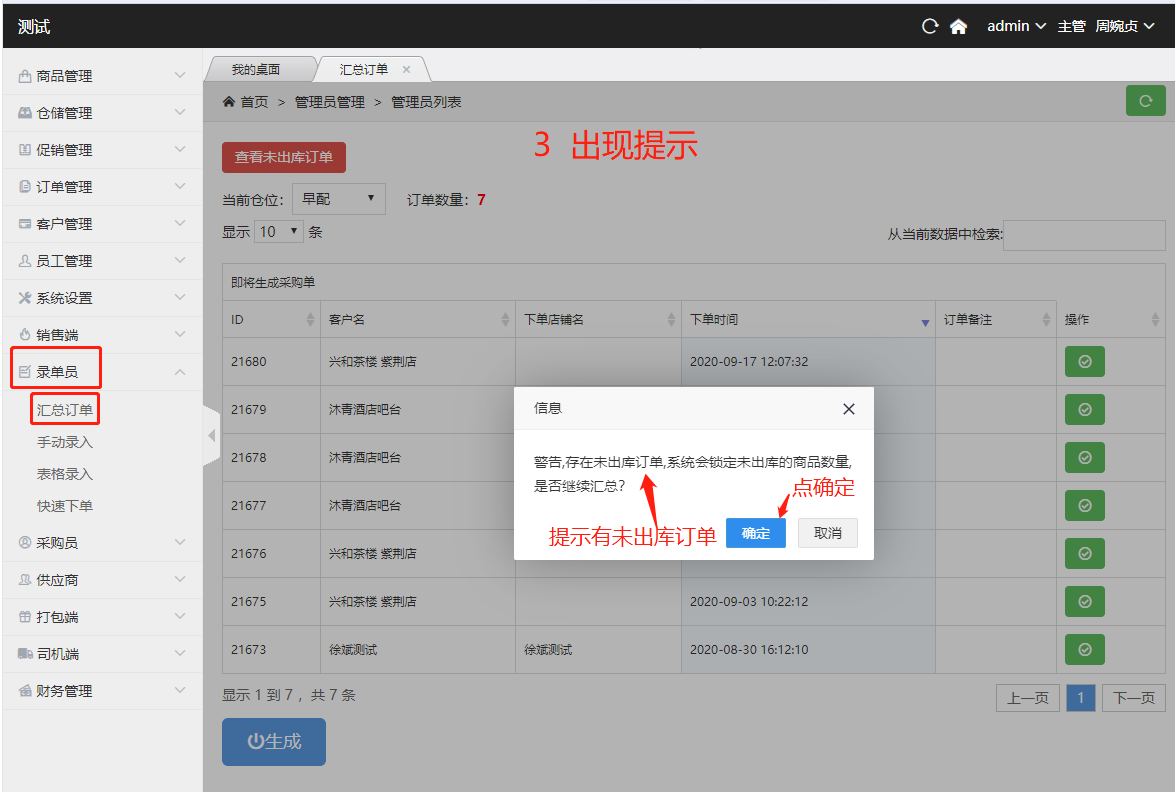Collapse the left sidebar using the arrow handle
The image size is (1175, 792).
(211, 436)
